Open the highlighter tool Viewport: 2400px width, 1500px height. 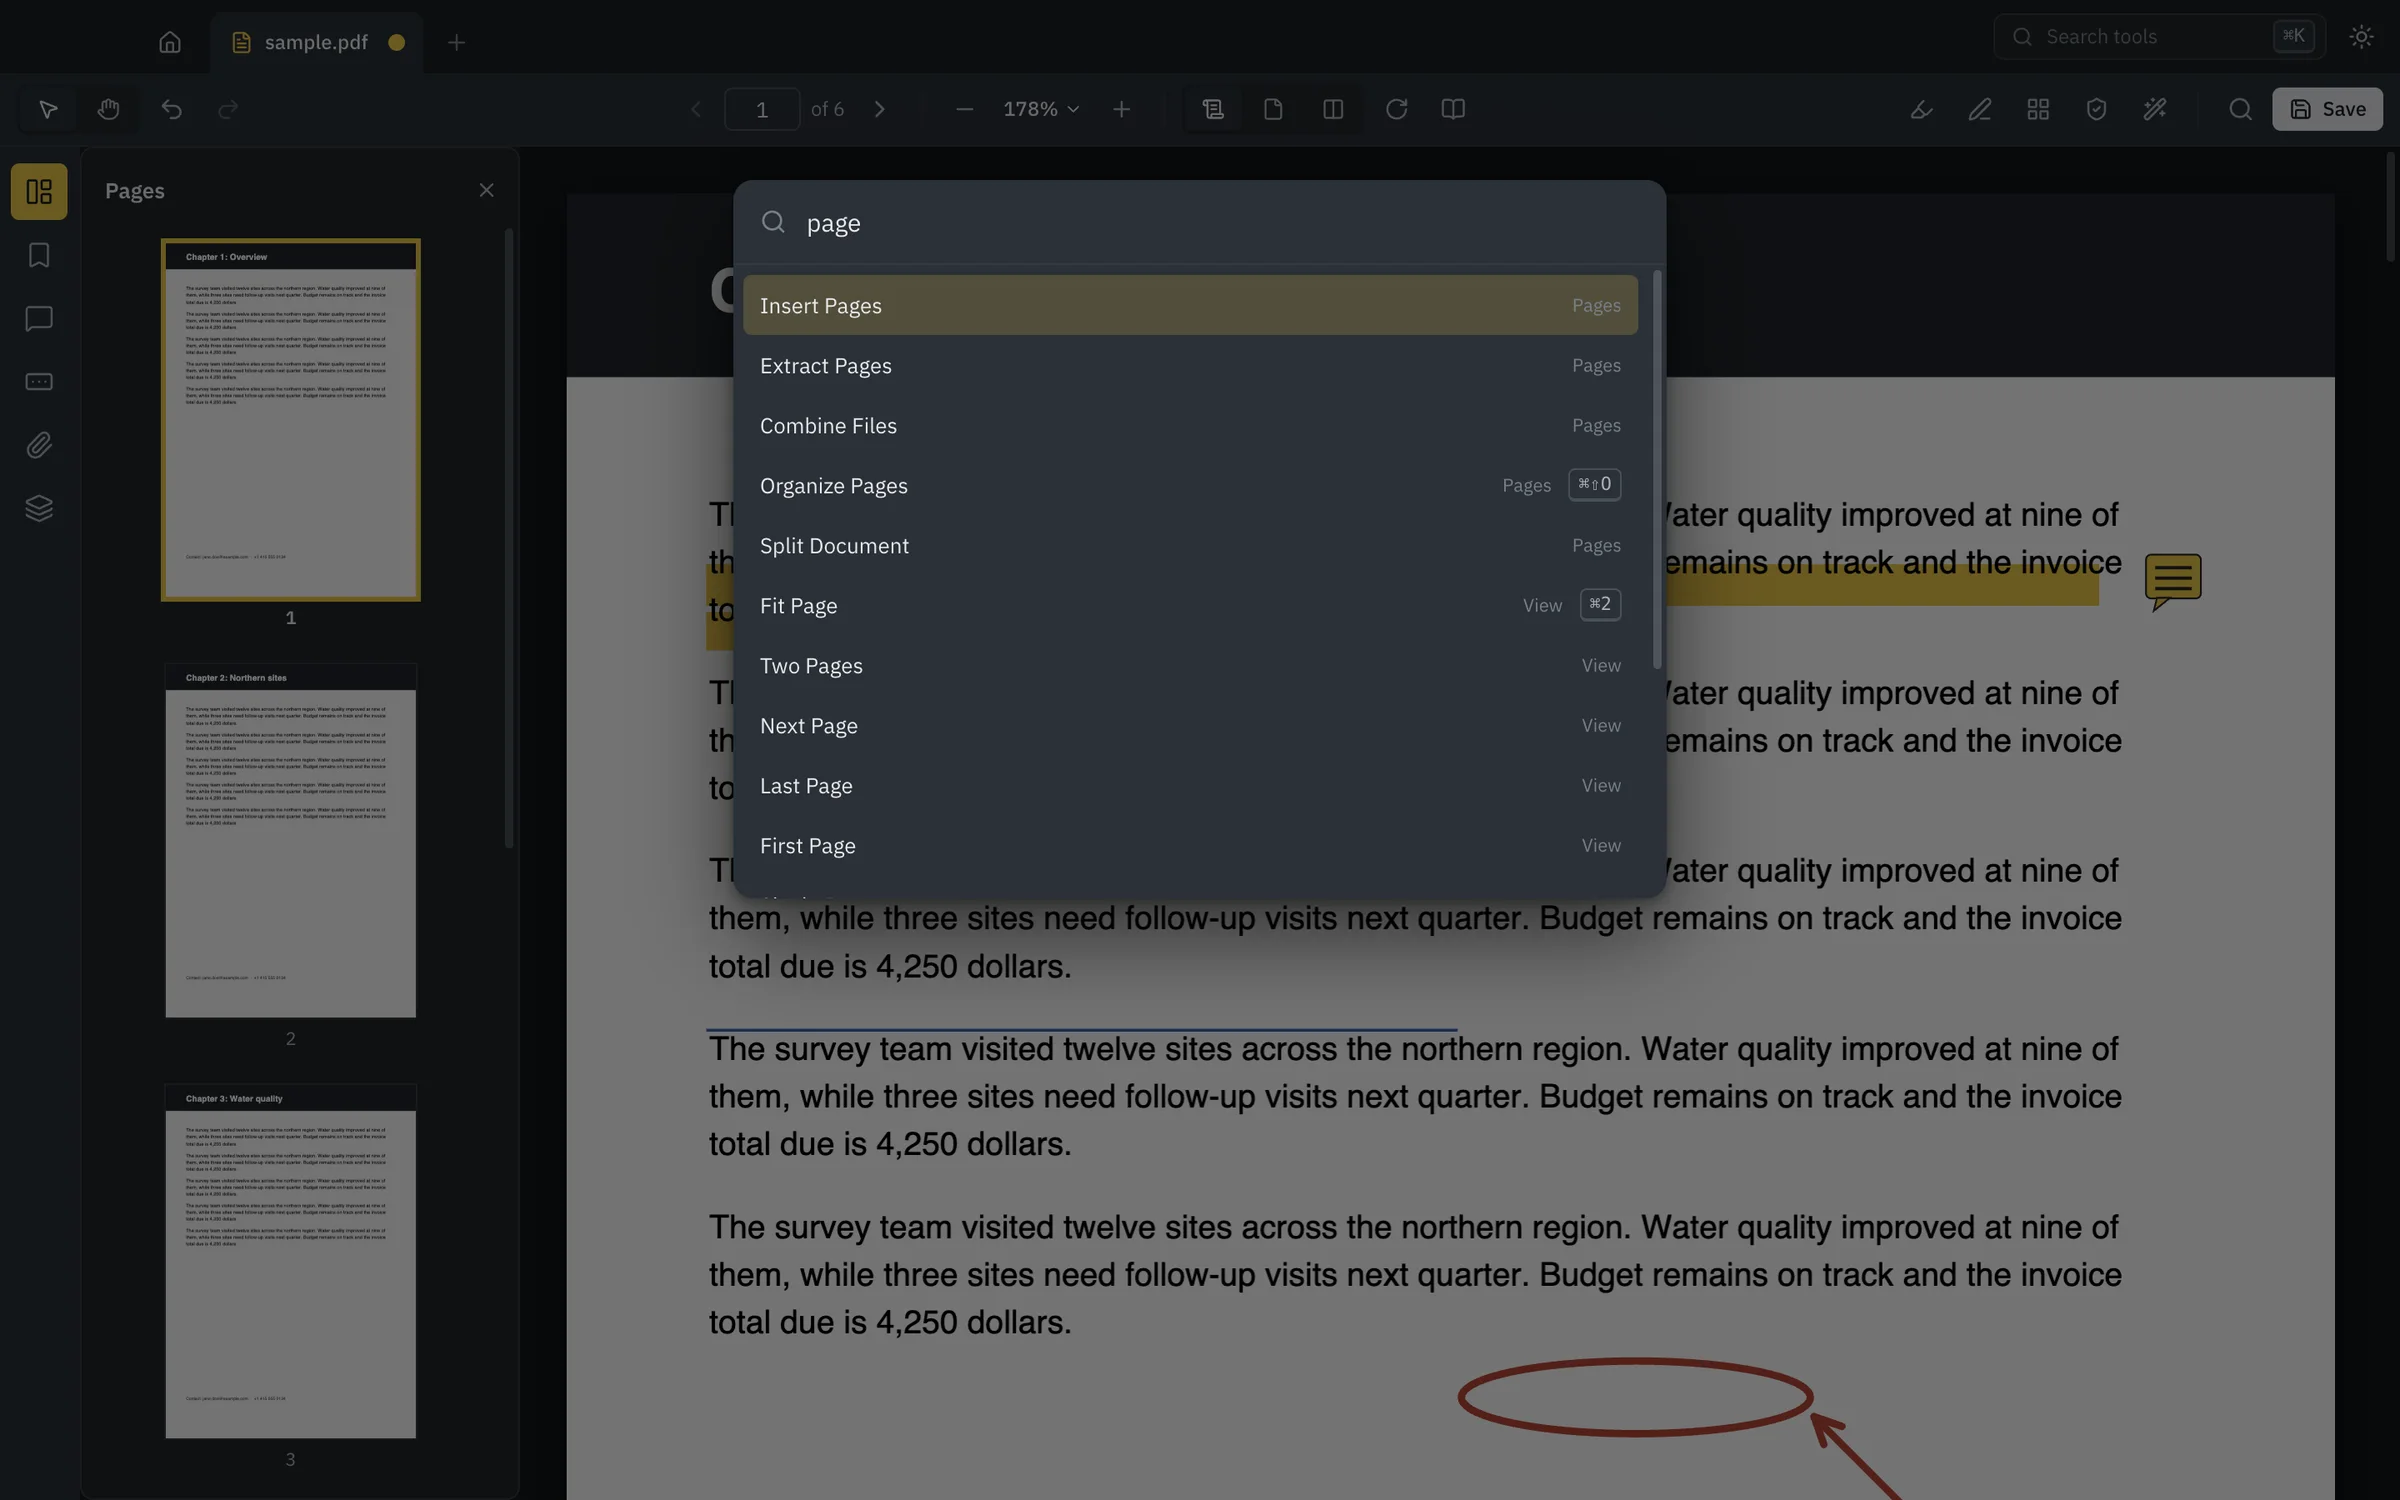1921,109
